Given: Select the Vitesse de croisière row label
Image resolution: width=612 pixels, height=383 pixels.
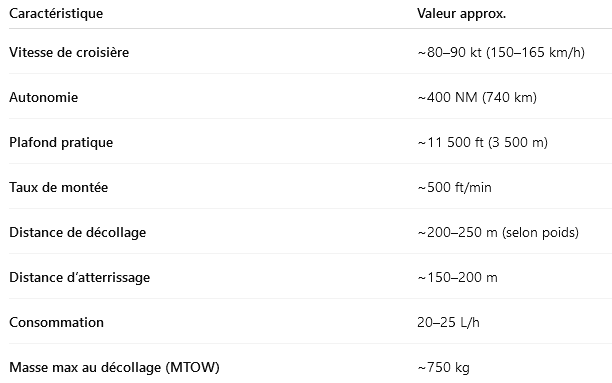Looking at the screenshot, I should pos(69,52).
